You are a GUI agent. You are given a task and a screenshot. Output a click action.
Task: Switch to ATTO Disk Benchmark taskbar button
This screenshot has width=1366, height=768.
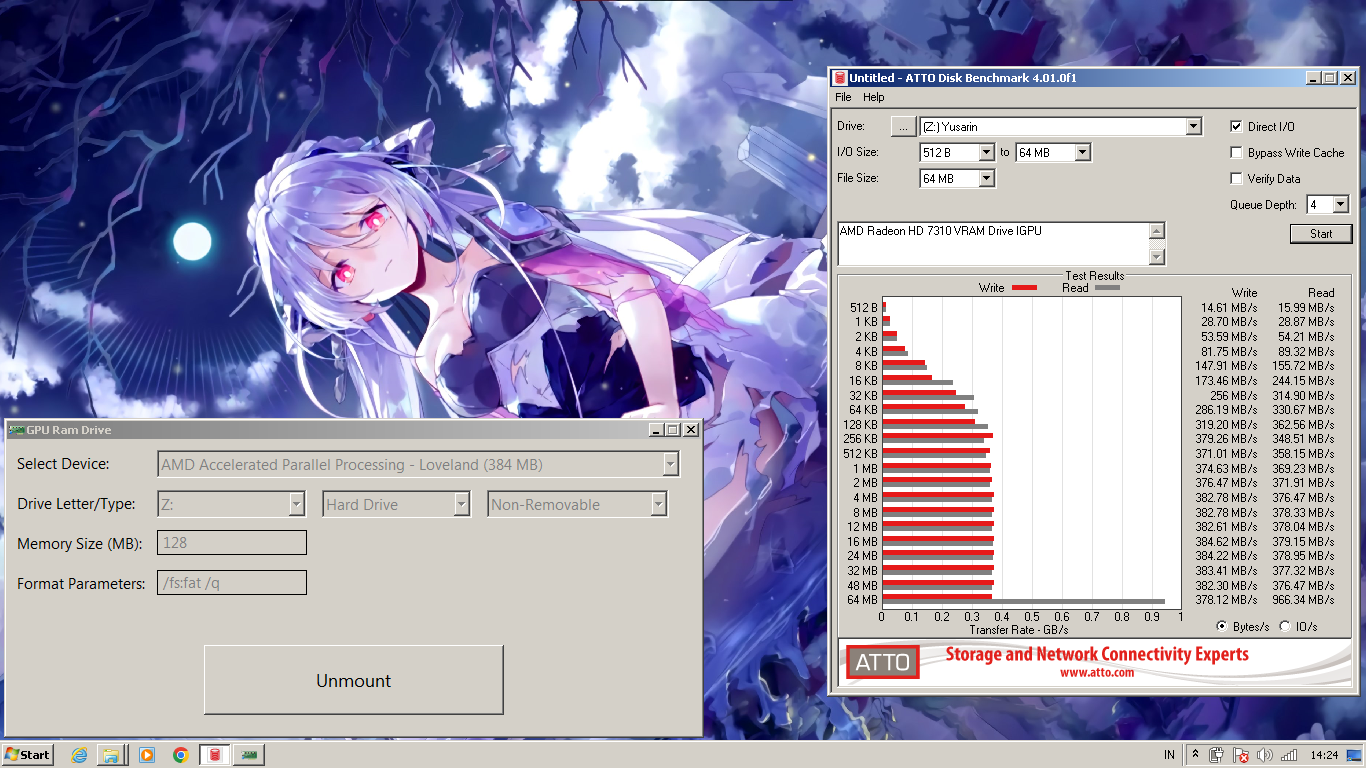click(x=214, y=755)
